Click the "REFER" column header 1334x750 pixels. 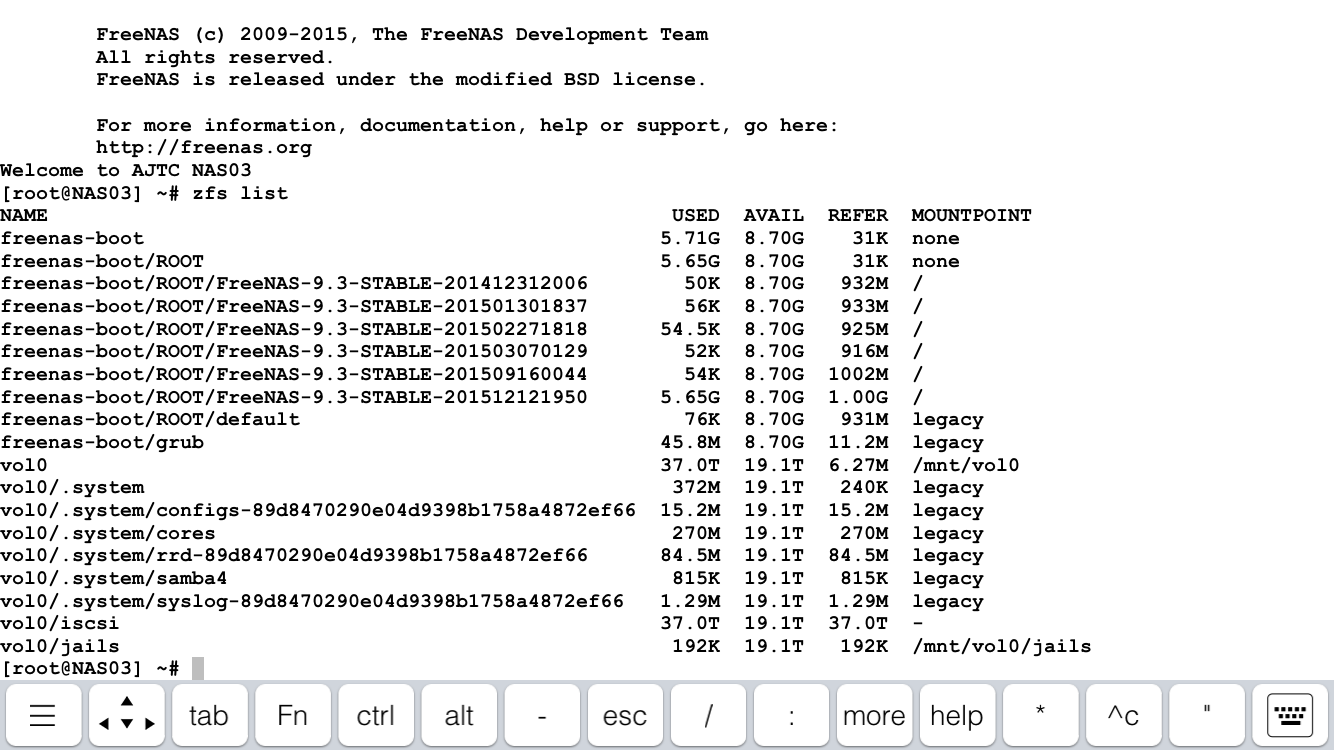click(x=858, y=215)
